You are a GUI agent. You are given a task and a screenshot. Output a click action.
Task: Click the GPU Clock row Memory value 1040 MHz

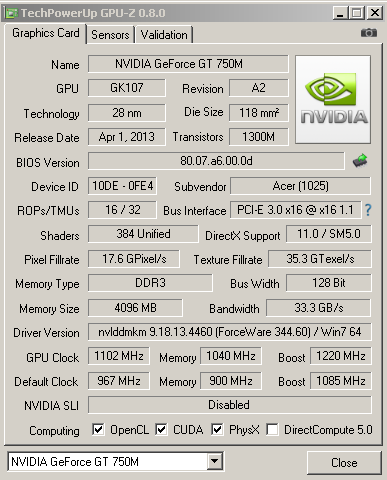[231, 356]
